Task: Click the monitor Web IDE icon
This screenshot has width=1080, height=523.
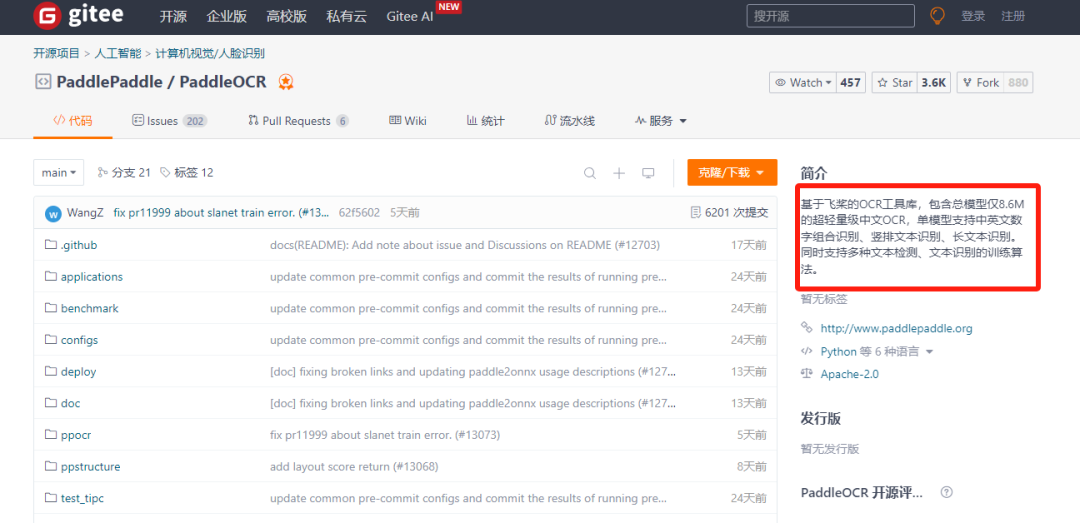Action: tap(647, 173)
